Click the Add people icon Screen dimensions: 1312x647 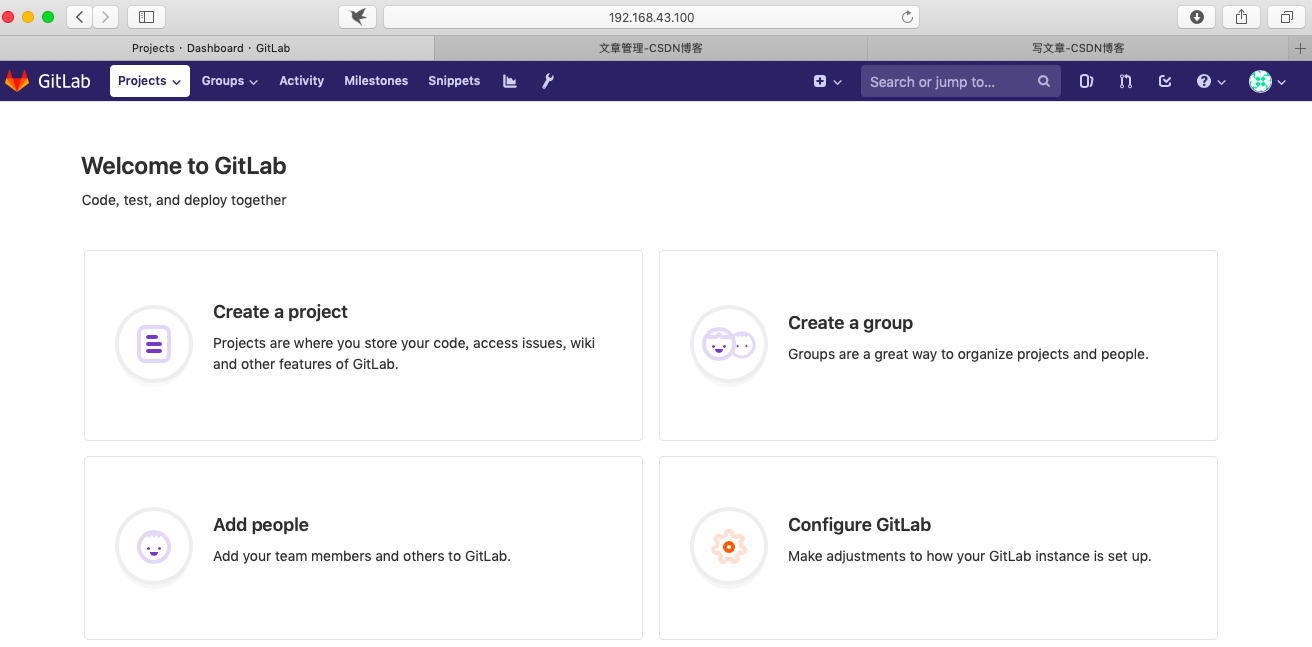point(153,546)
